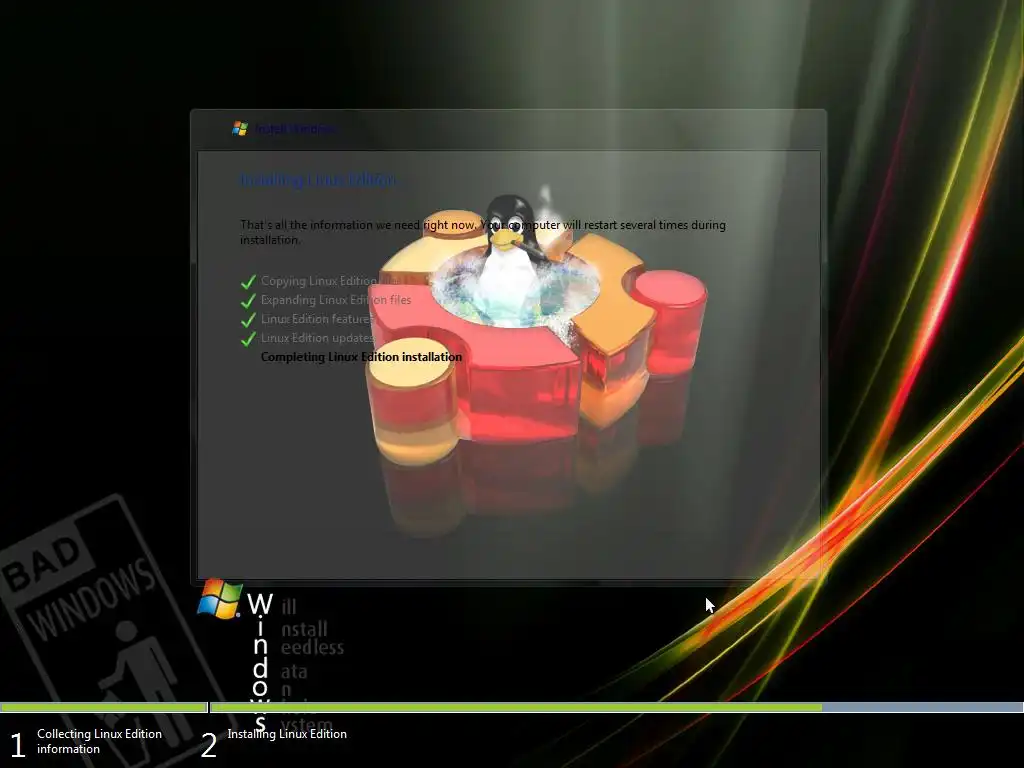This screenshot has height=768, width=1024.
Task: Click the first progress bar segment for step 1
Action: (103, 707)
